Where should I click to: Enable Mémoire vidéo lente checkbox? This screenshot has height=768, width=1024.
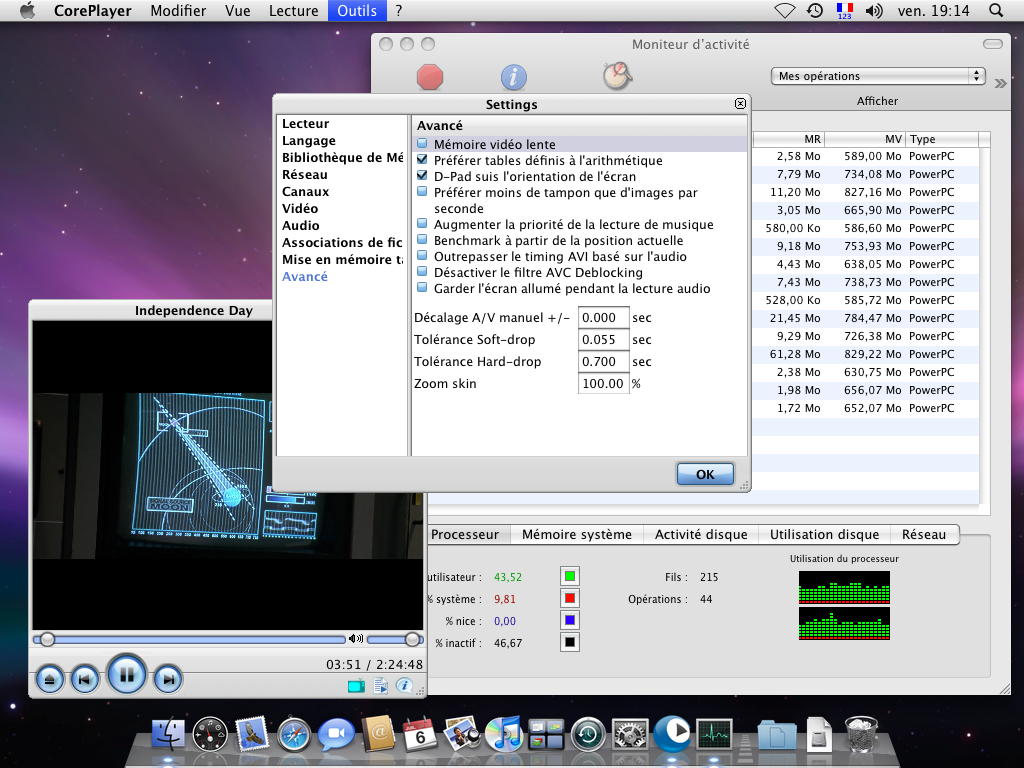[x=422, y=144]
